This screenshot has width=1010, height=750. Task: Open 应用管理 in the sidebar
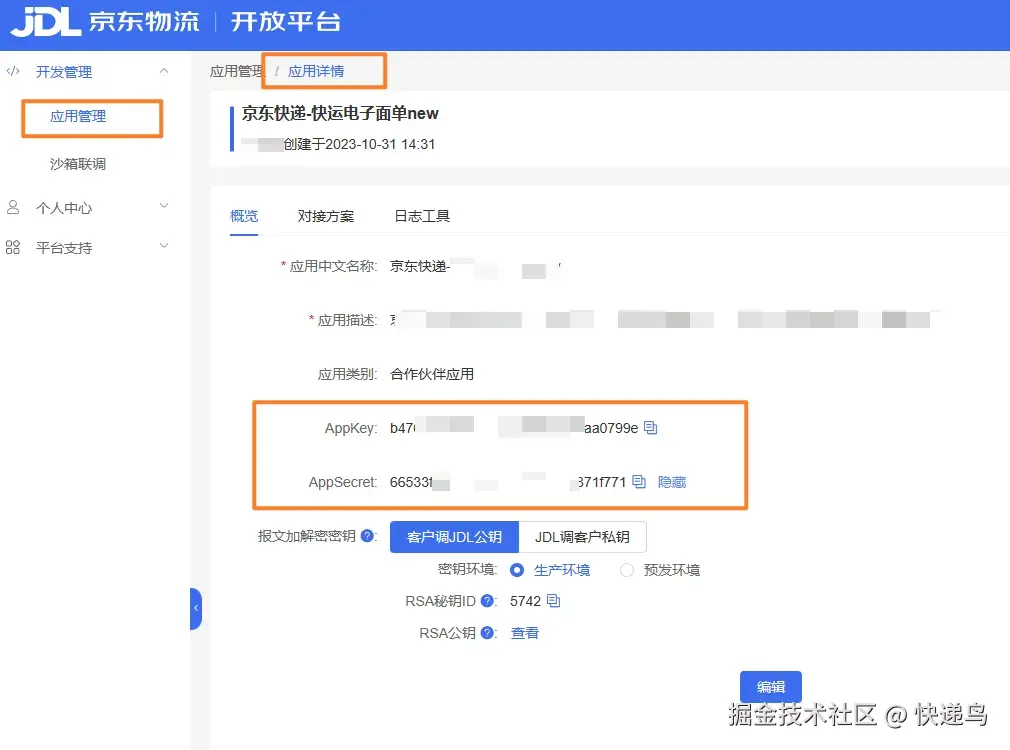78,117
